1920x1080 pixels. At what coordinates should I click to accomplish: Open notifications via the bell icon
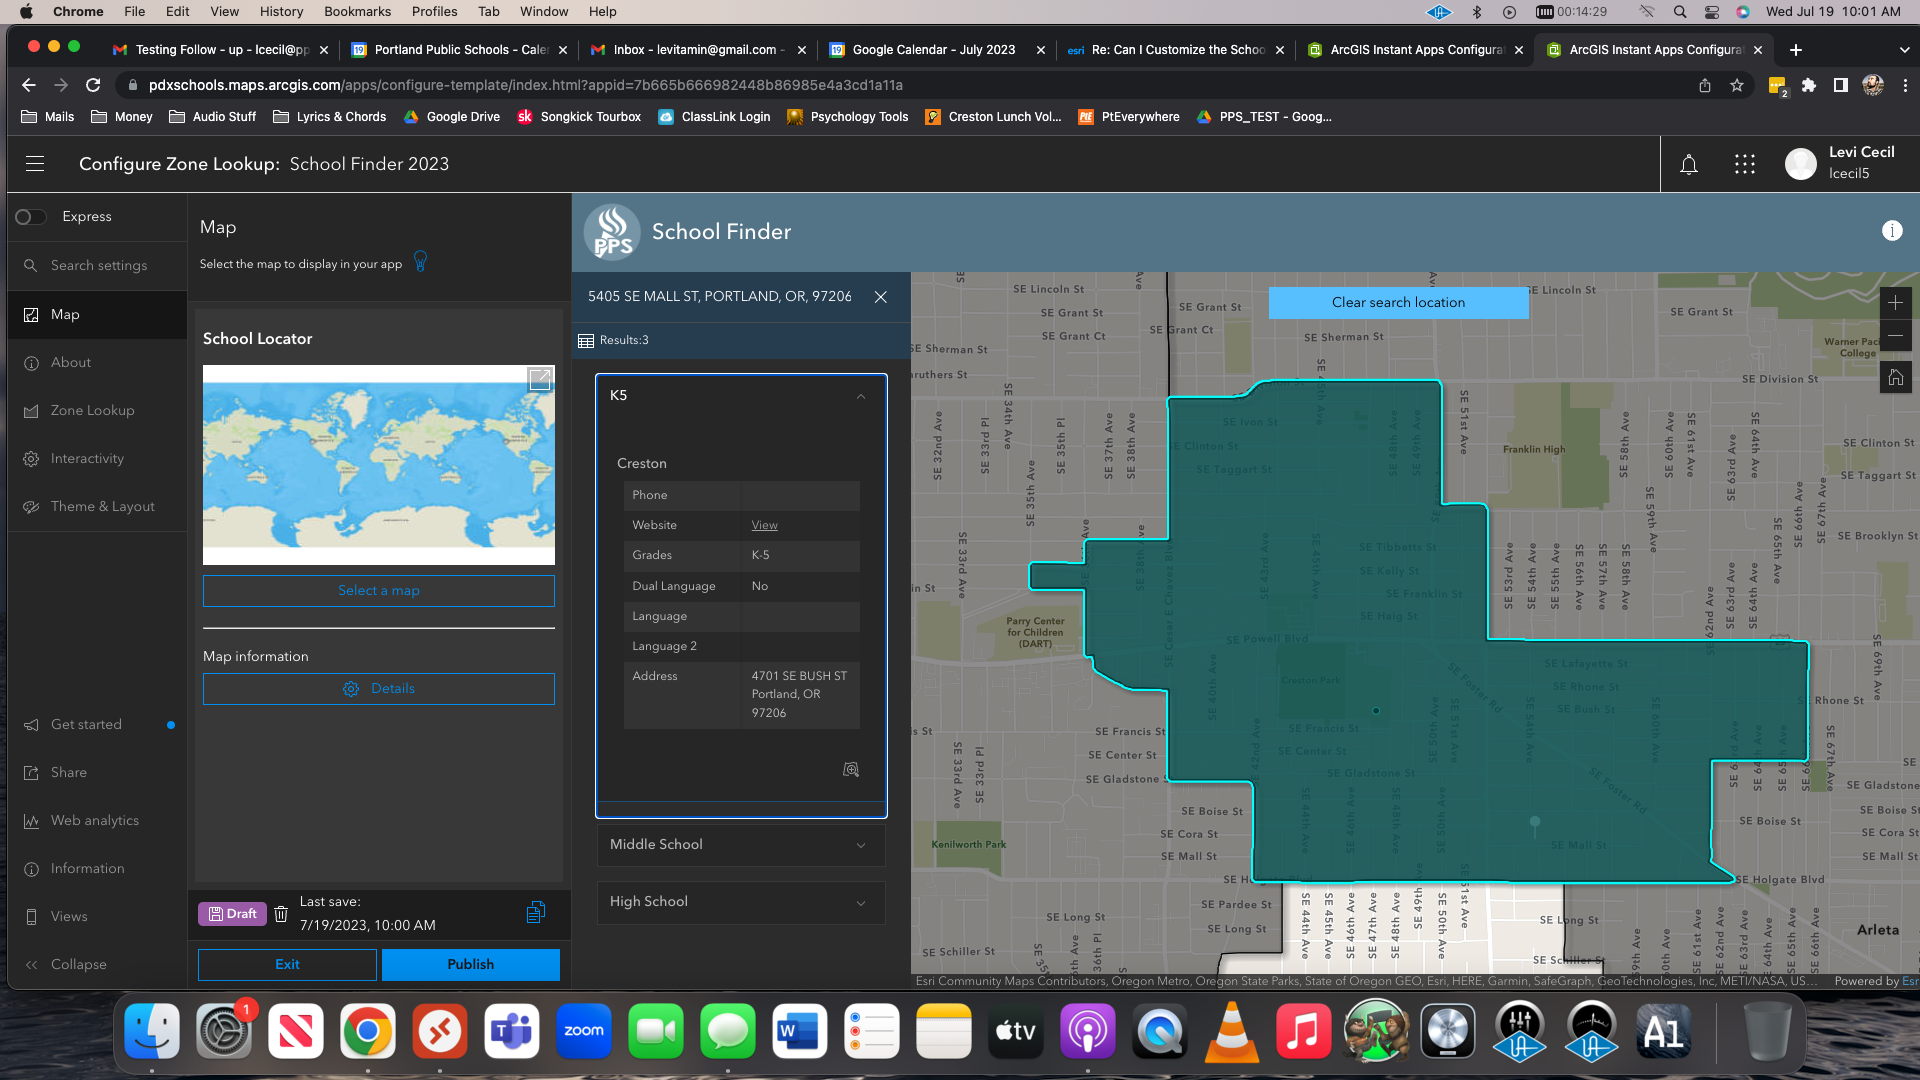click(x=1689, y=164)
